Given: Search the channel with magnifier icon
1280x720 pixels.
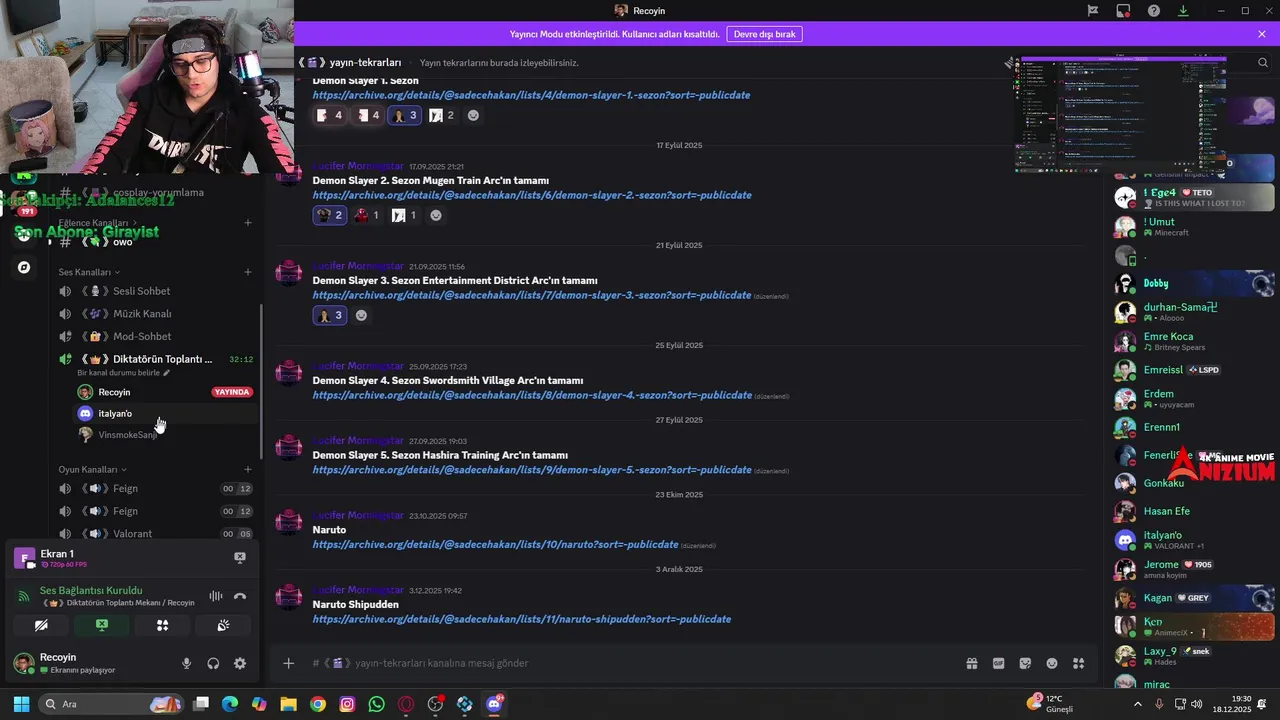Looking at the screenshot, I should click(1263, 62).
